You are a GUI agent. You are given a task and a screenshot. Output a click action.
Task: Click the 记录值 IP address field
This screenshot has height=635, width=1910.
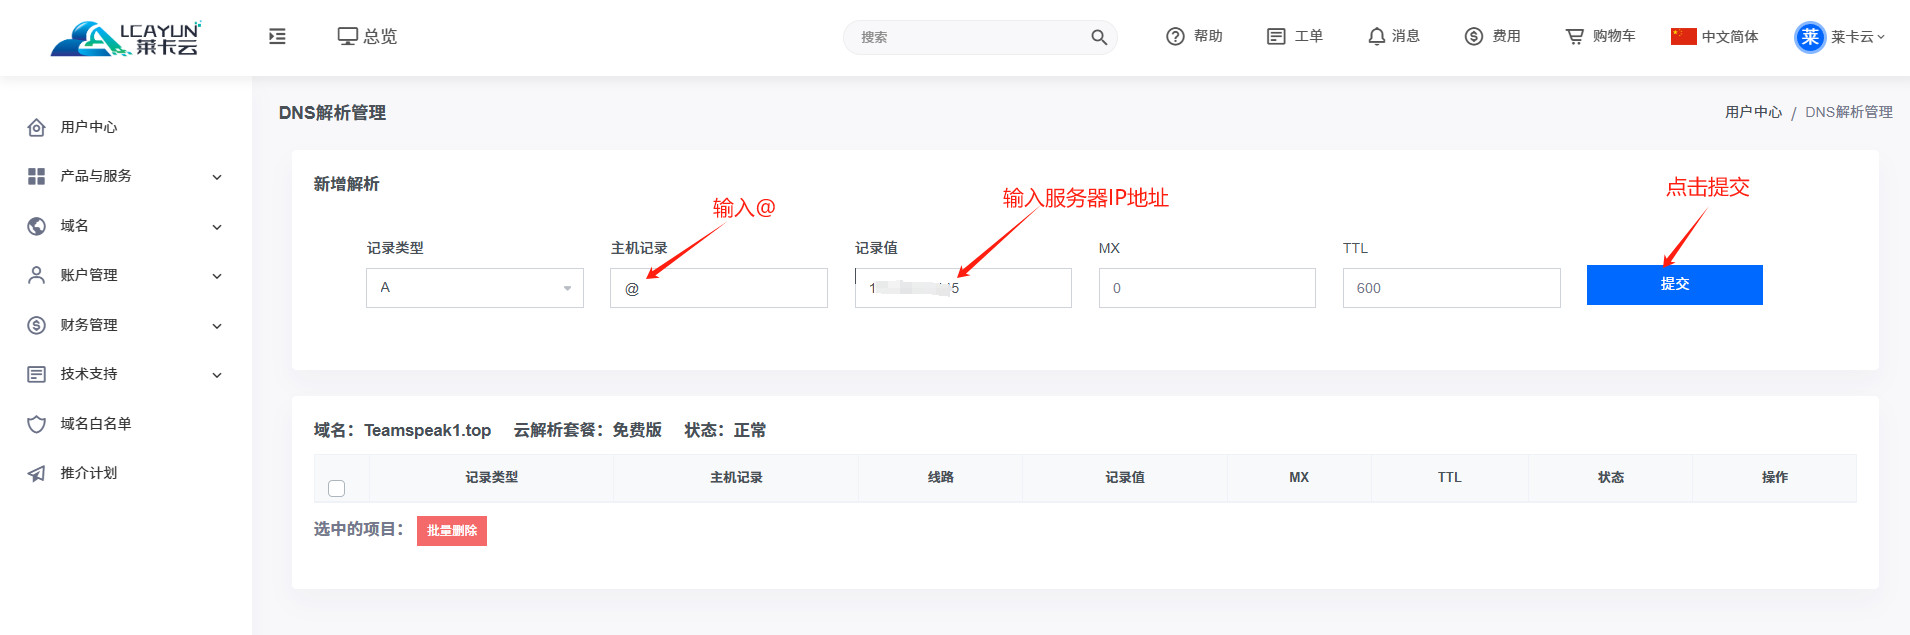coord(963,288)
